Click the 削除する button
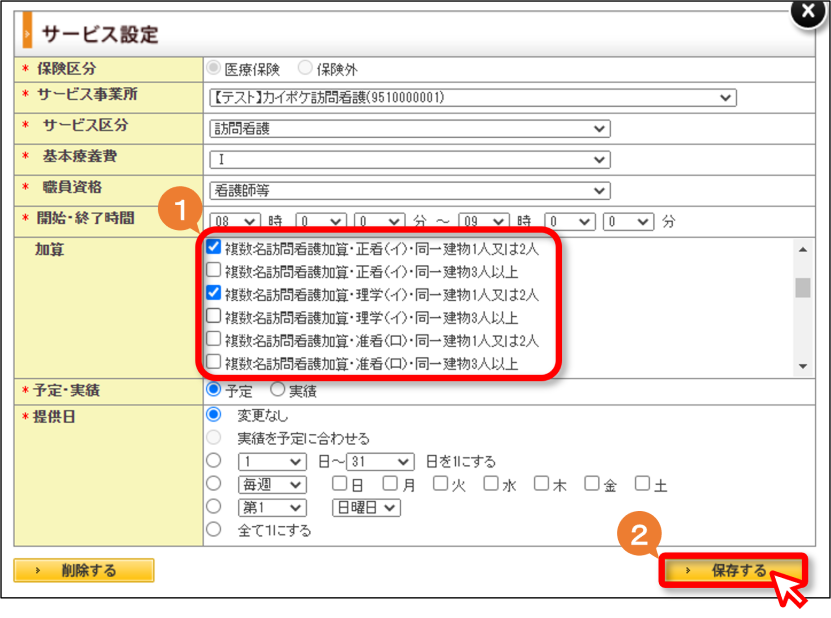 pos(84,570)
